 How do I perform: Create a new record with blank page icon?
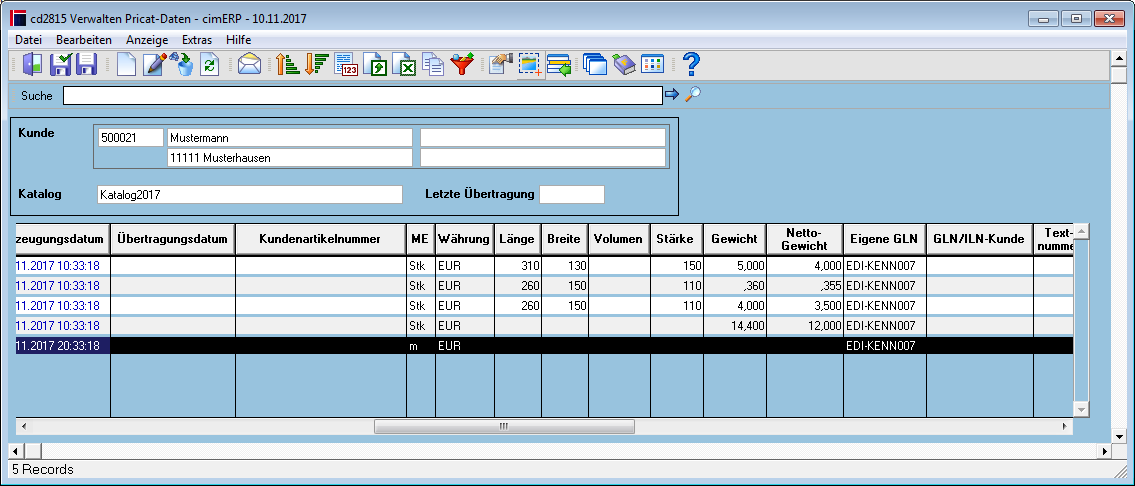127,65
